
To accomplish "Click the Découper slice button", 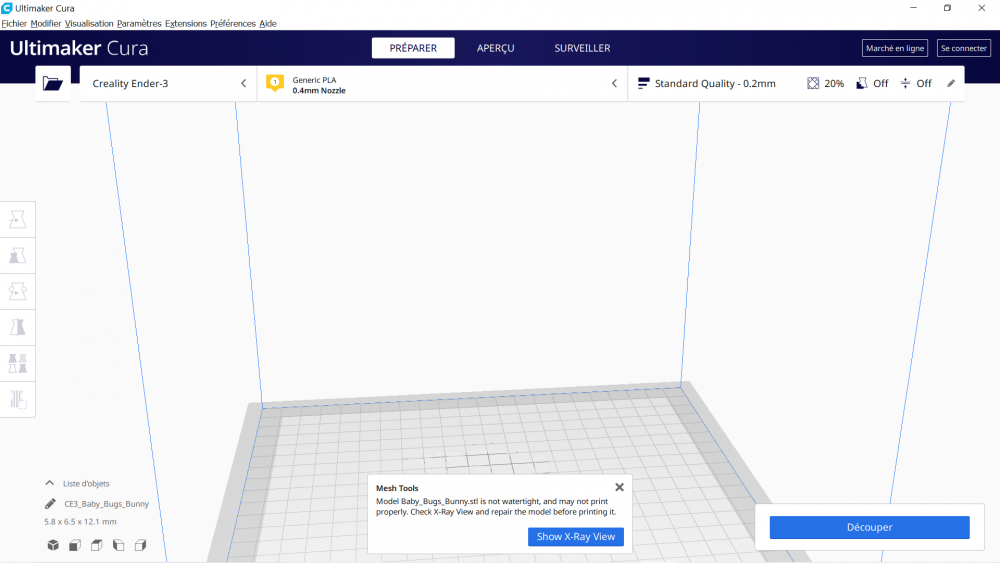I will (869, 527).
